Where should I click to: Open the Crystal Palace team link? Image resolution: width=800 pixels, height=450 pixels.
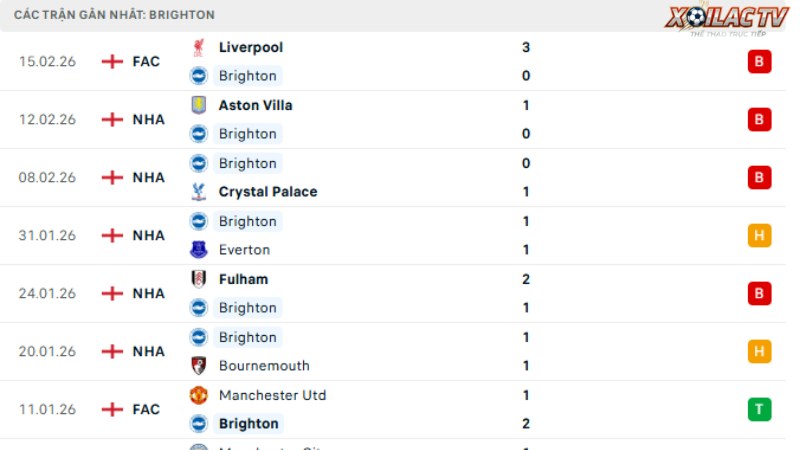[x=267, y=191]
